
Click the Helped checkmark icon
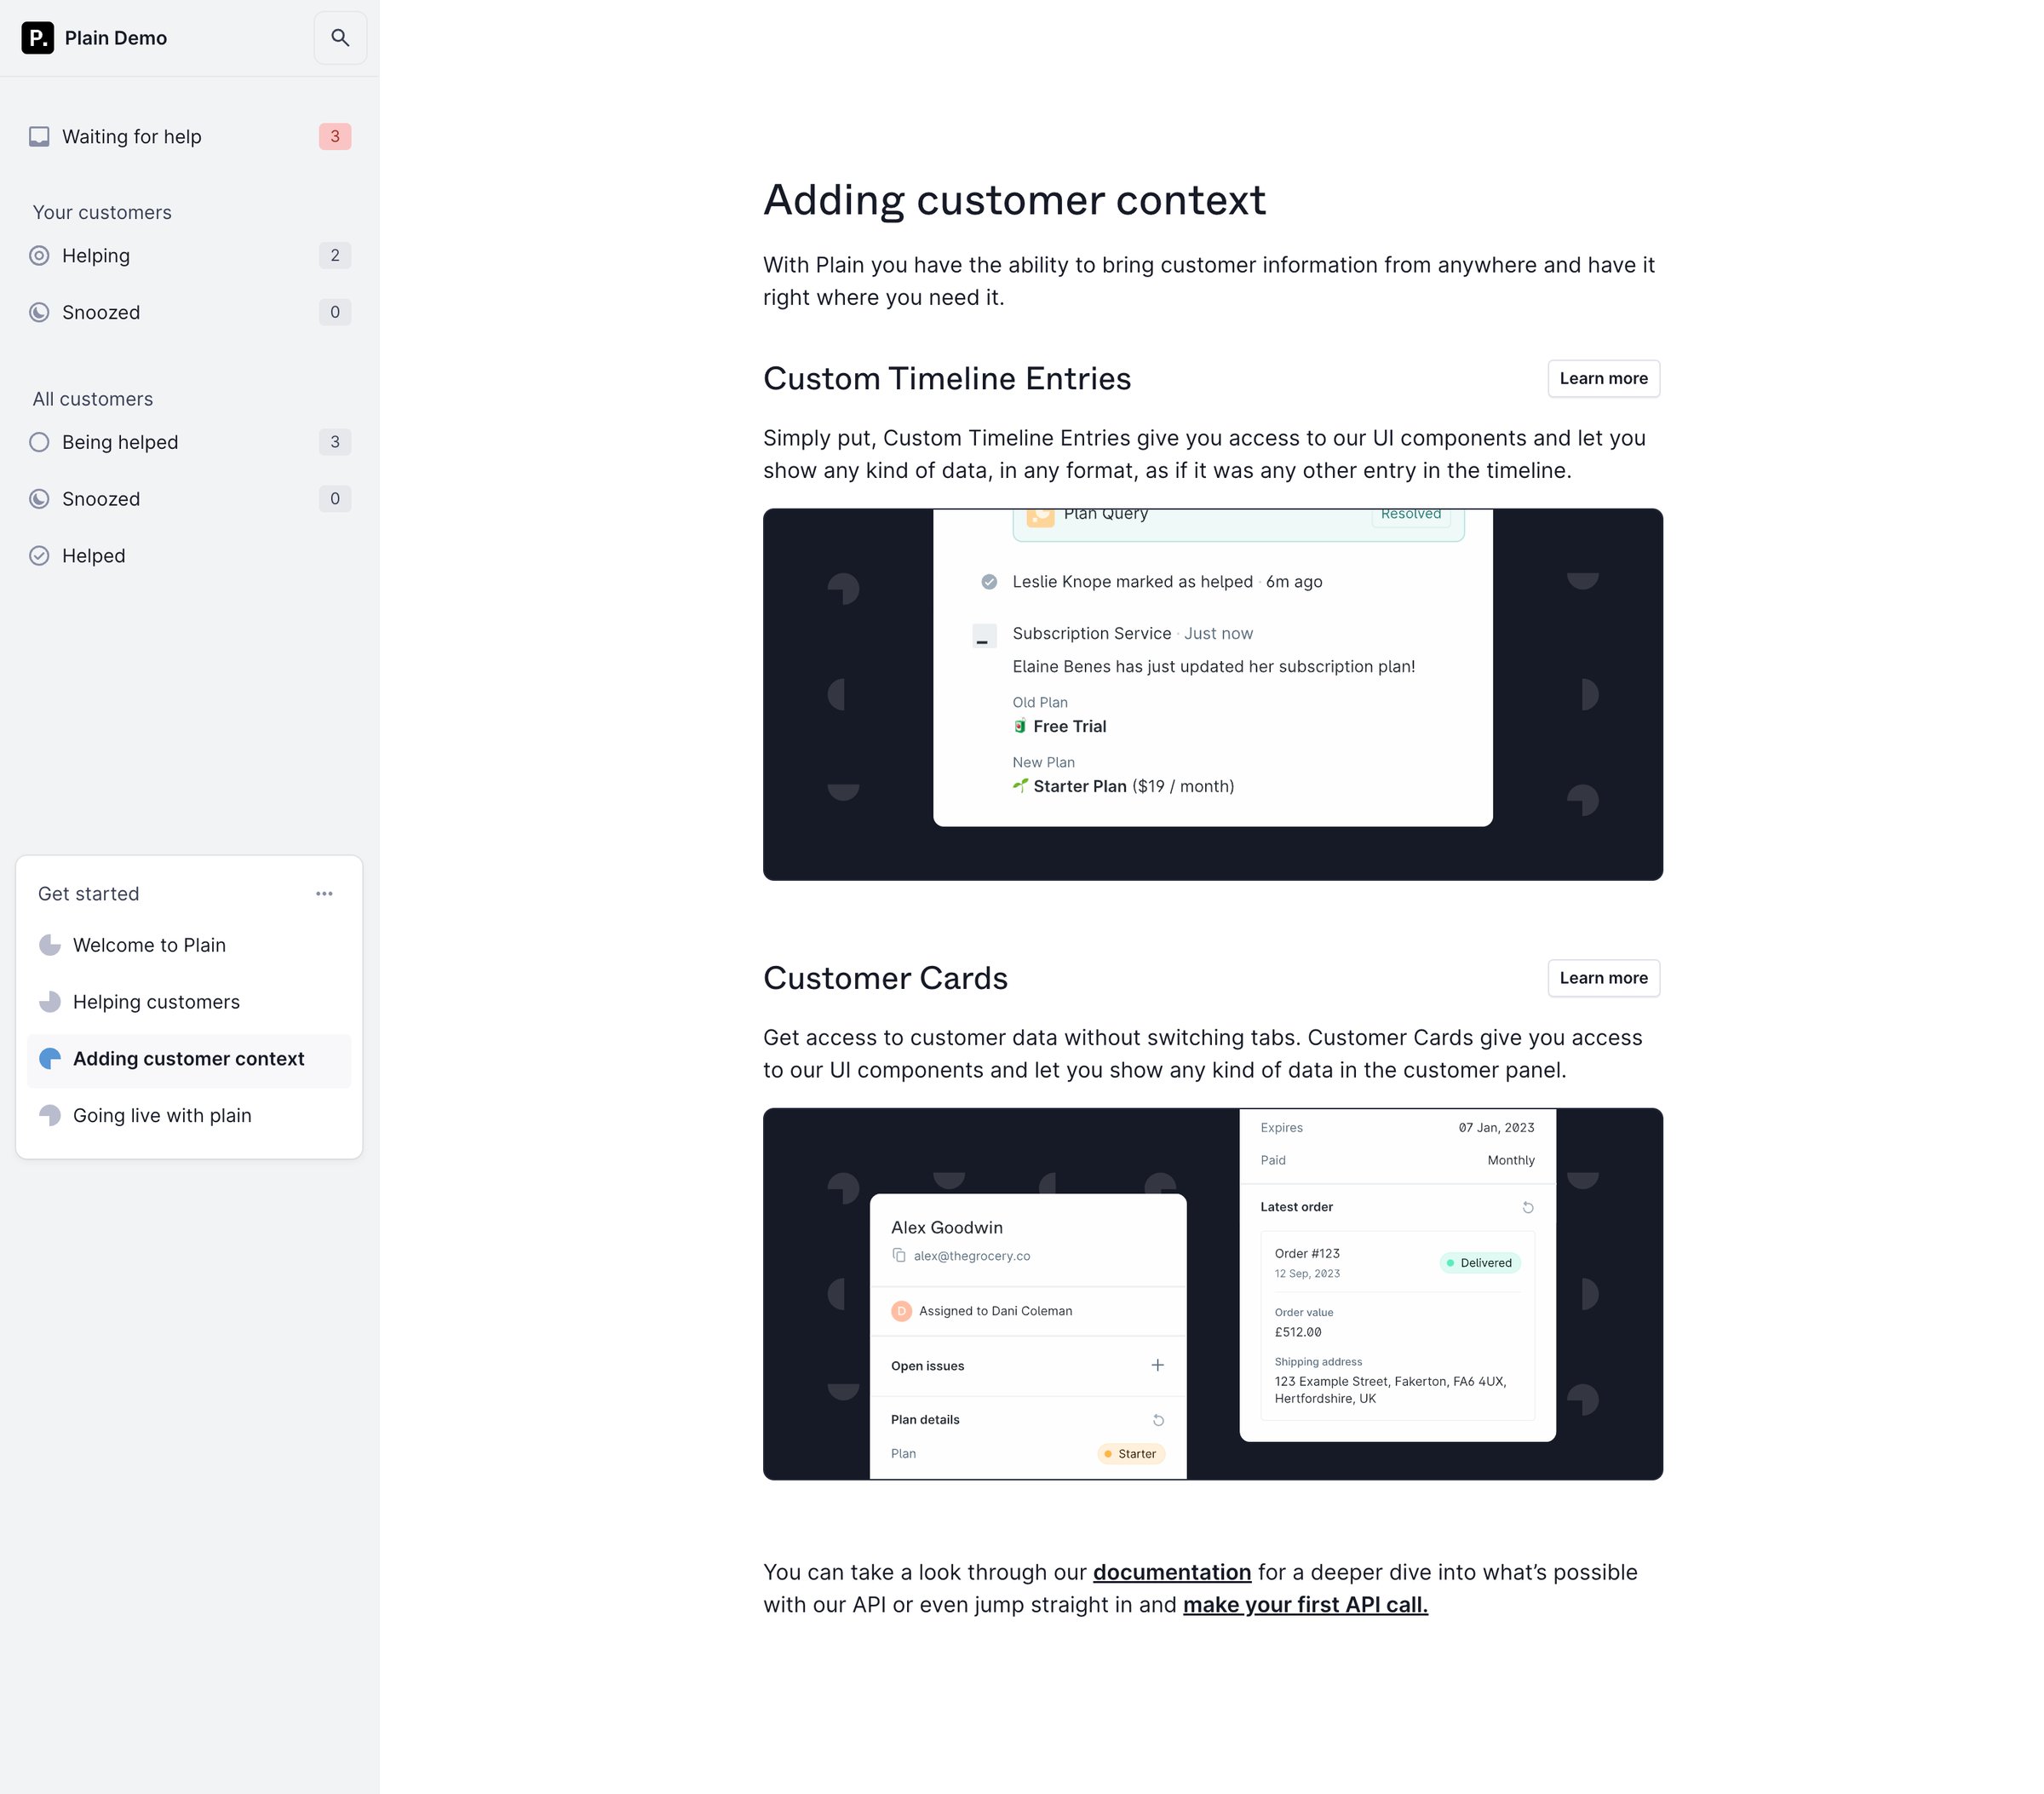[39, 556]
